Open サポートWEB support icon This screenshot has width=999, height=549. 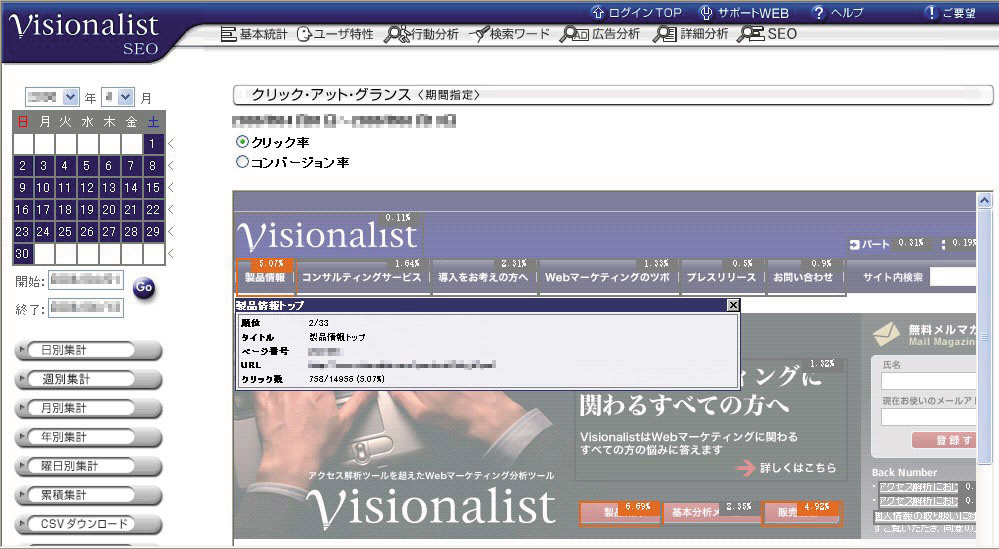(x=706, y=12)
